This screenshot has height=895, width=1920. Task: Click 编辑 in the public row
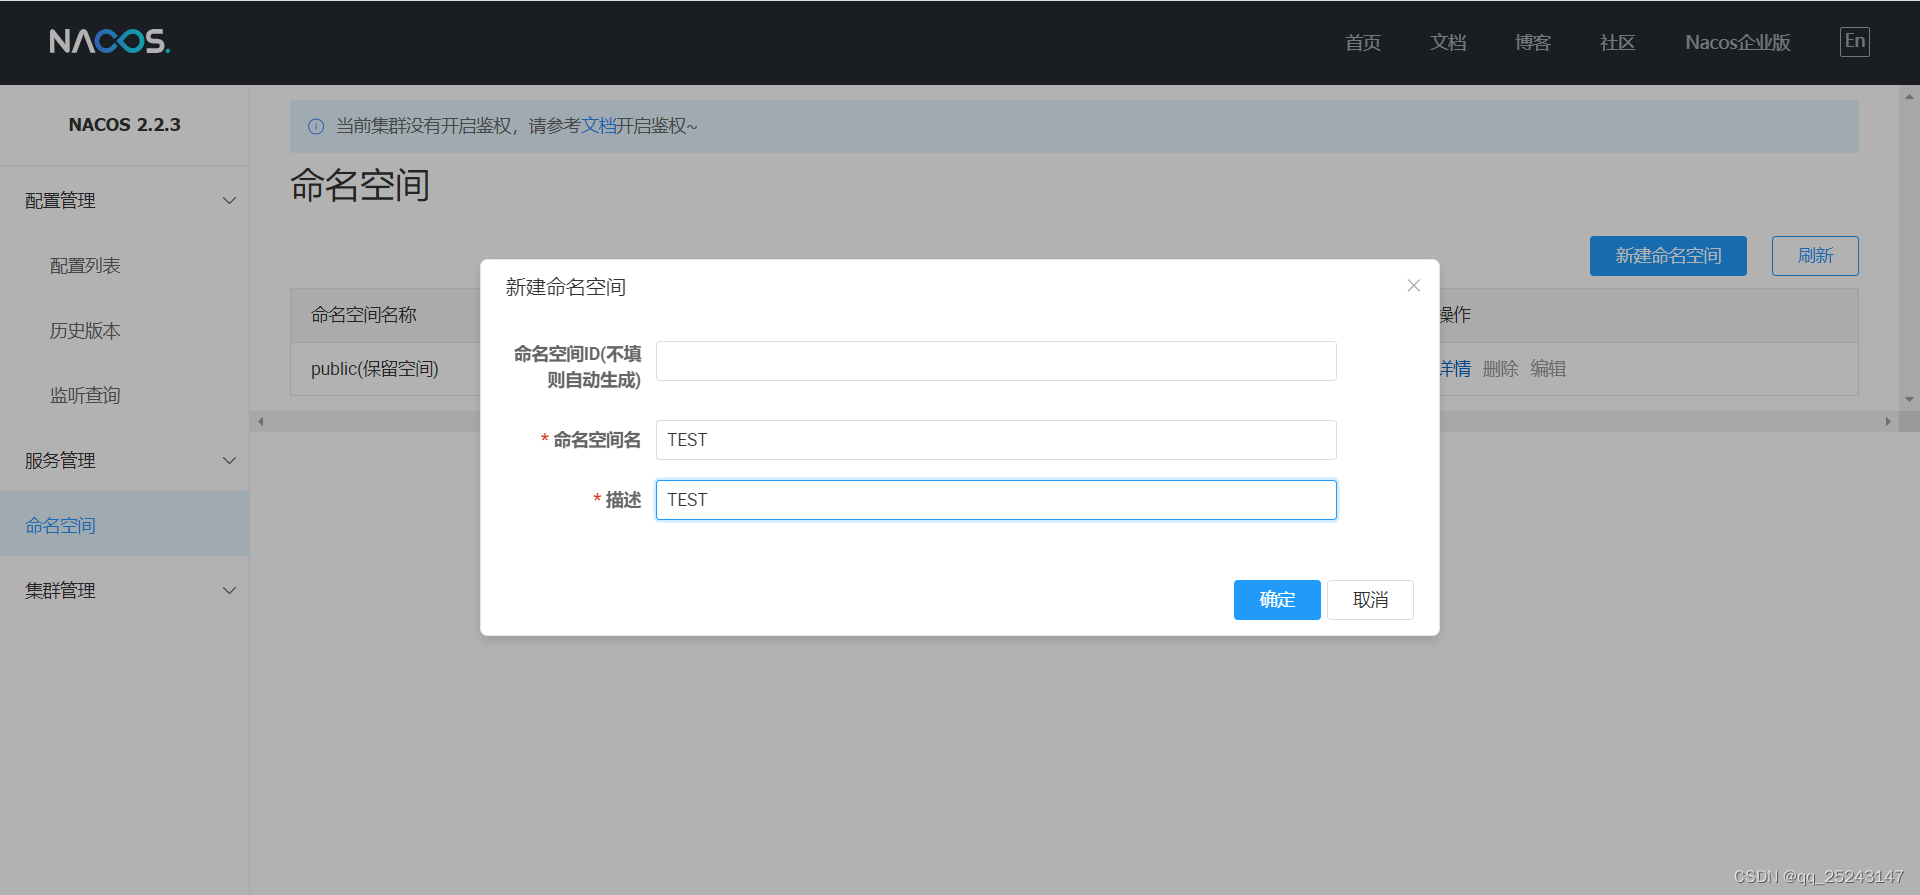(1548, 369)
